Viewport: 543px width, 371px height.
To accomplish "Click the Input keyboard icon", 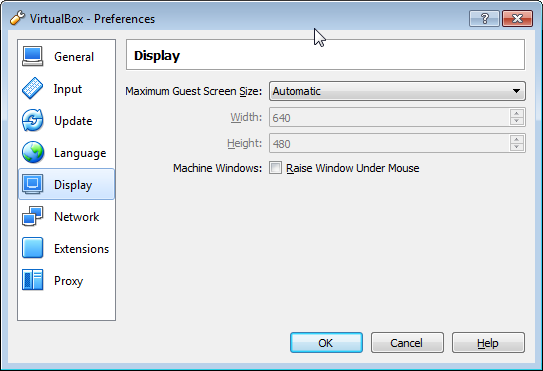I will pyautogui.click(x=33, y=88).
